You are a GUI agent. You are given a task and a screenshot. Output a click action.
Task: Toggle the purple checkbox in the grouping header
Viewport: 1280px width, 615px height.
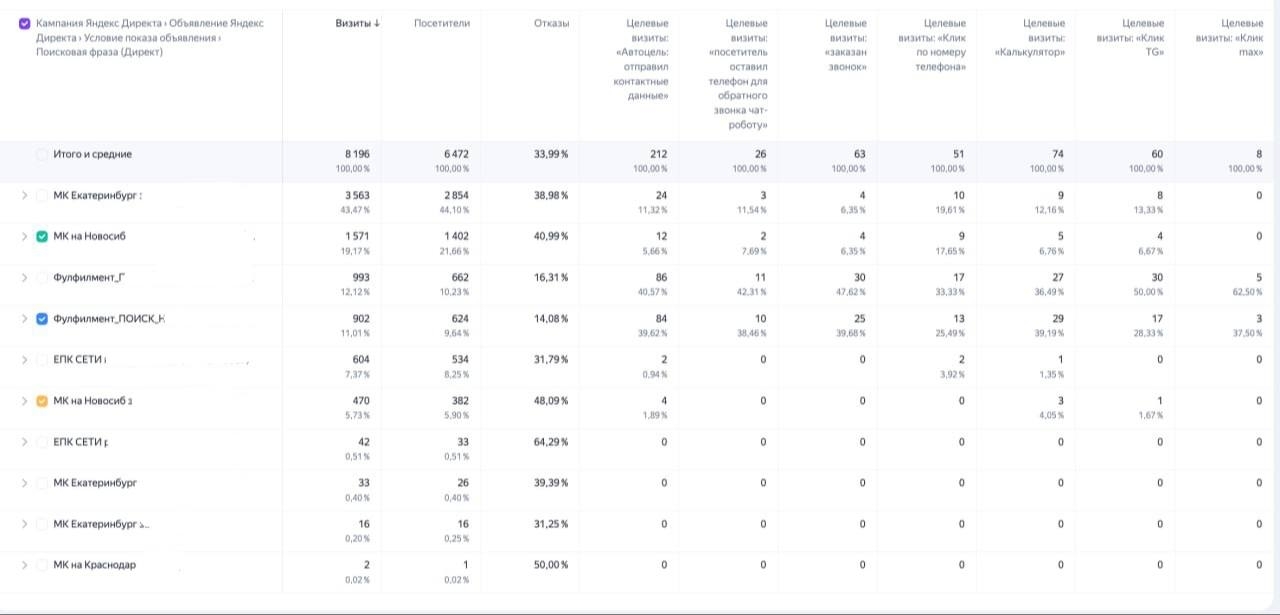click(25, 23)
